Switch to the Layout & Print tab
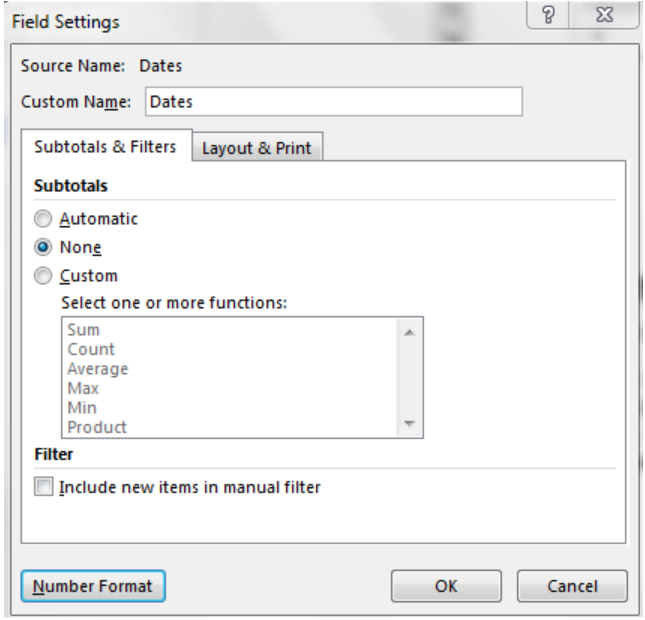Screen dimensions: 645x620 257,148
